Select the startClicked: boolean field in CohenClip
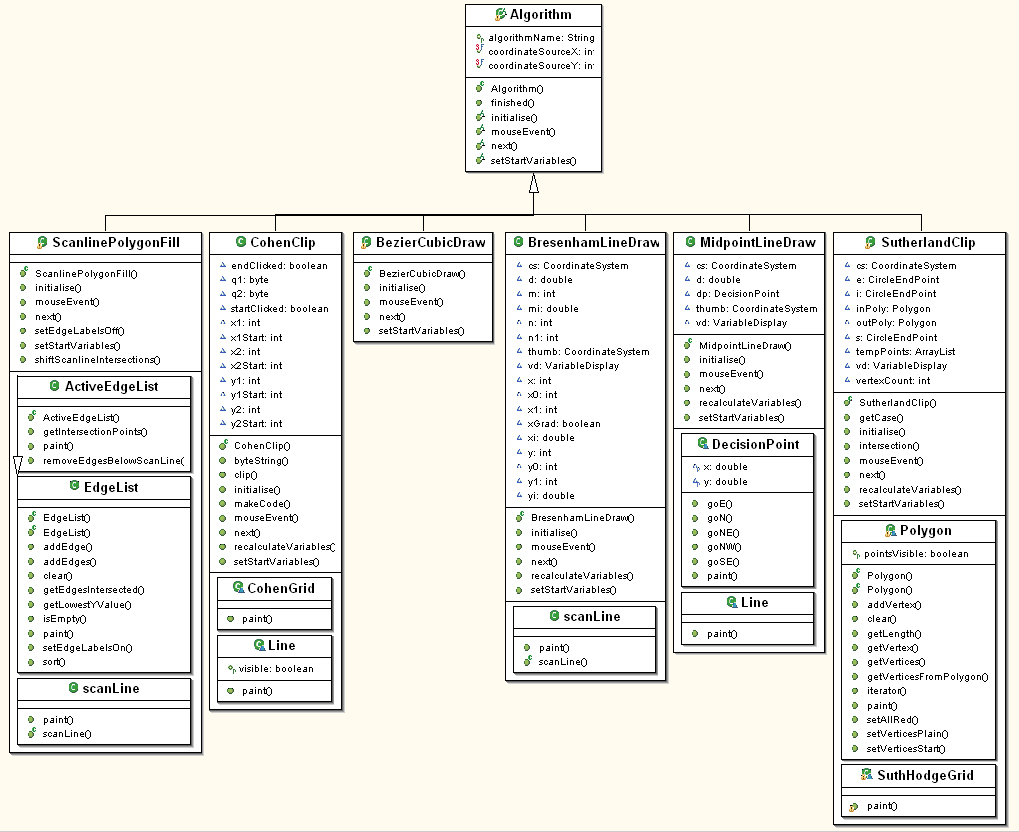This screenshot has width=1019, height=832. coord(279,309)
